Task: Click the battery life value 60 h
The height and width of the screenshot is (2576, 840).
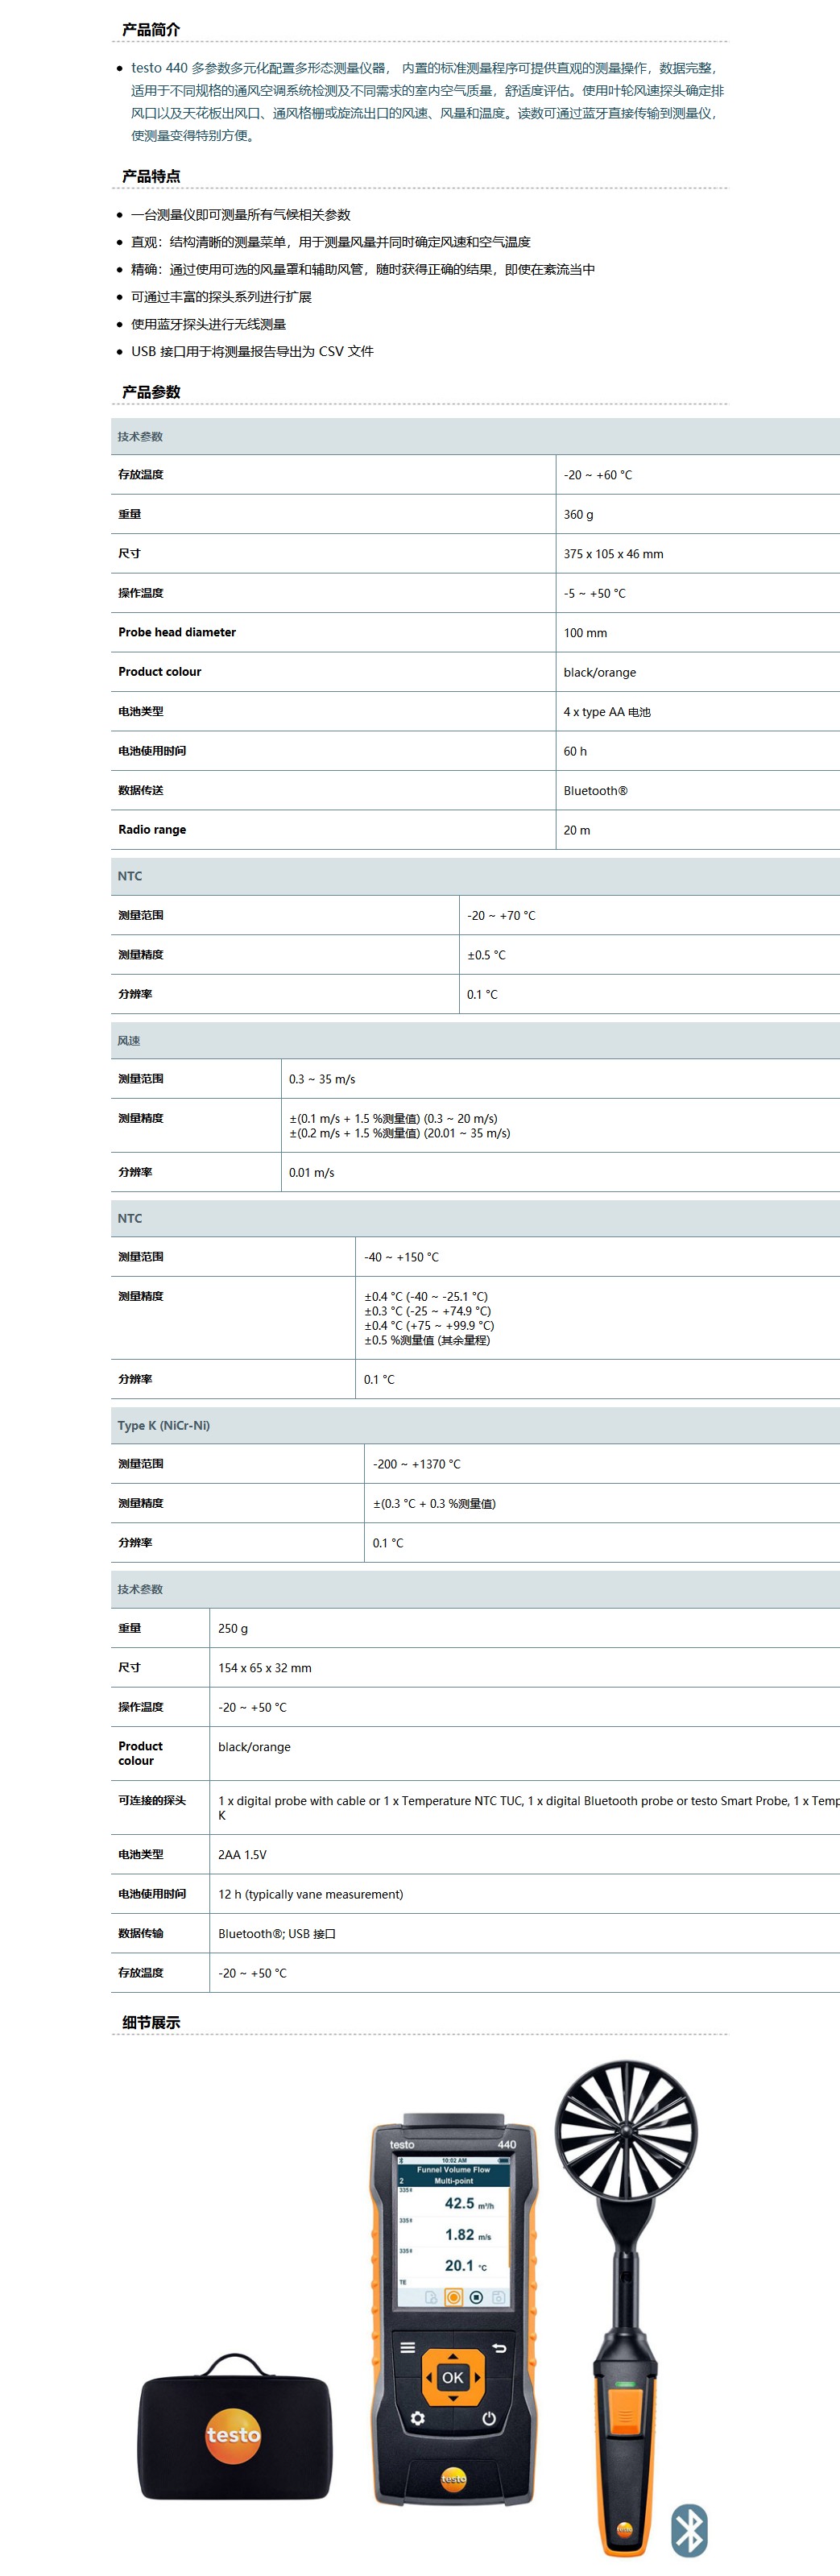Action: tap(575, 751)
